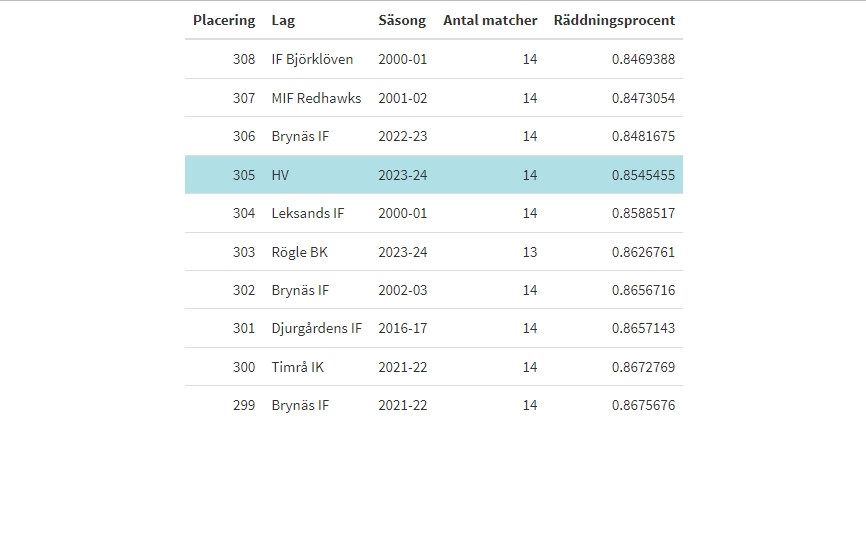Screen dimensions: 866x552
Task: Click the Lag column header
Action: click(x=283, y=20)
